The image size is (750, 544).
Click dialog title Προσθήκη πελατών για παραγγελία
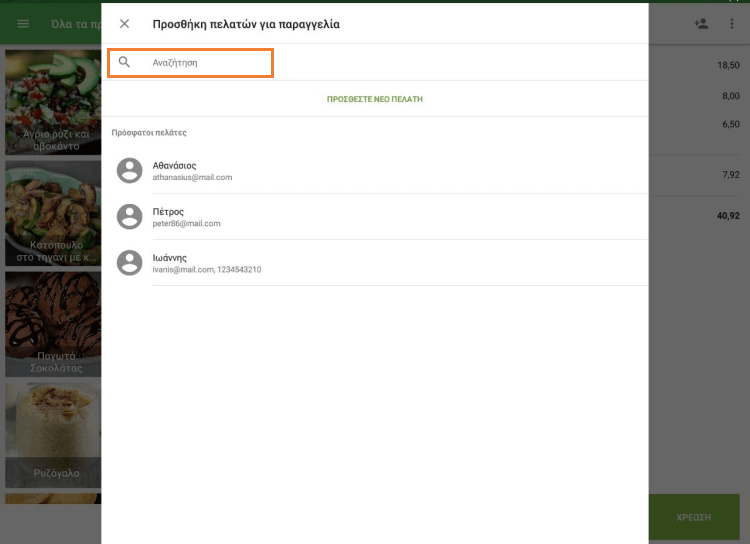(x=246, y=24)
